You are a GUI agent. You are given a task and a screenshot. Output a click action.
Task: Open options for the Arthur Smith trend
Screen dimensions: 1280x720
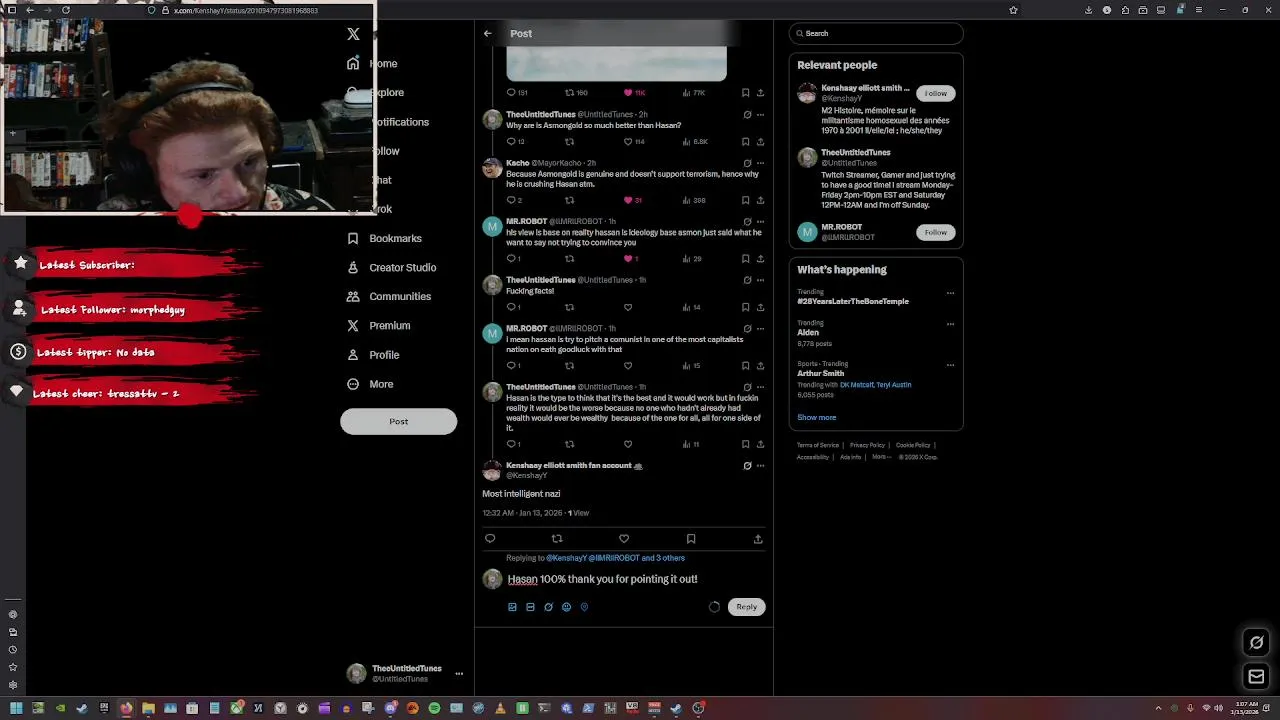click(x=950, y=365)
